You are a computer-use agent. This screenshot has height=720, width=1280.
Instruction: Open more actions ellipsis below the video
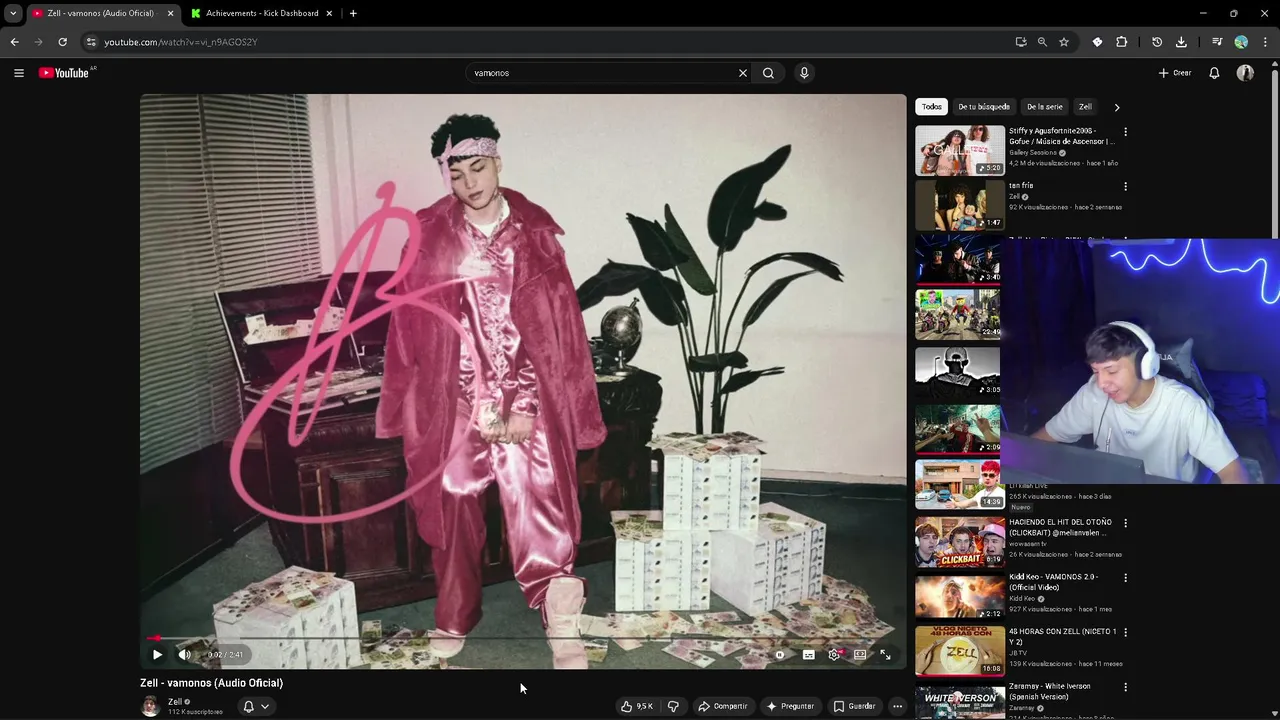click(897, 706)
